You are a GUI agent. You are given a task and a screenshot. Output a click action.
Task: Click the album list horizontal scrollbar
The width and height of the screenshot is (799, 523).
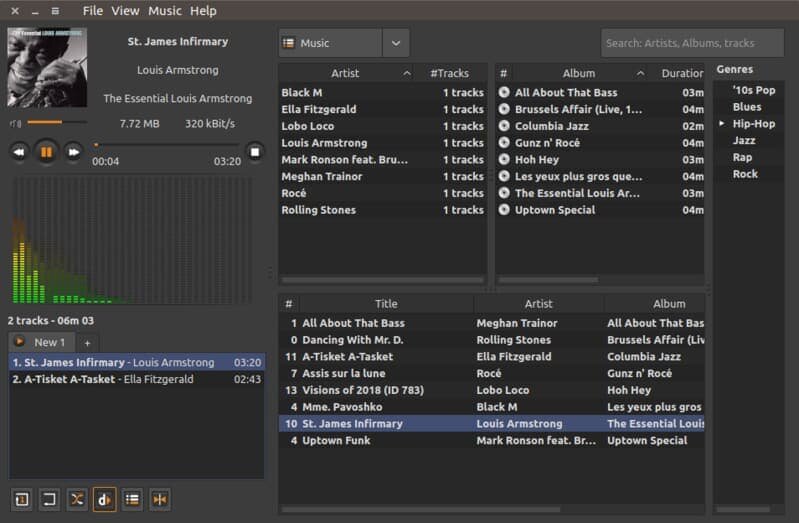click(548, 280)
